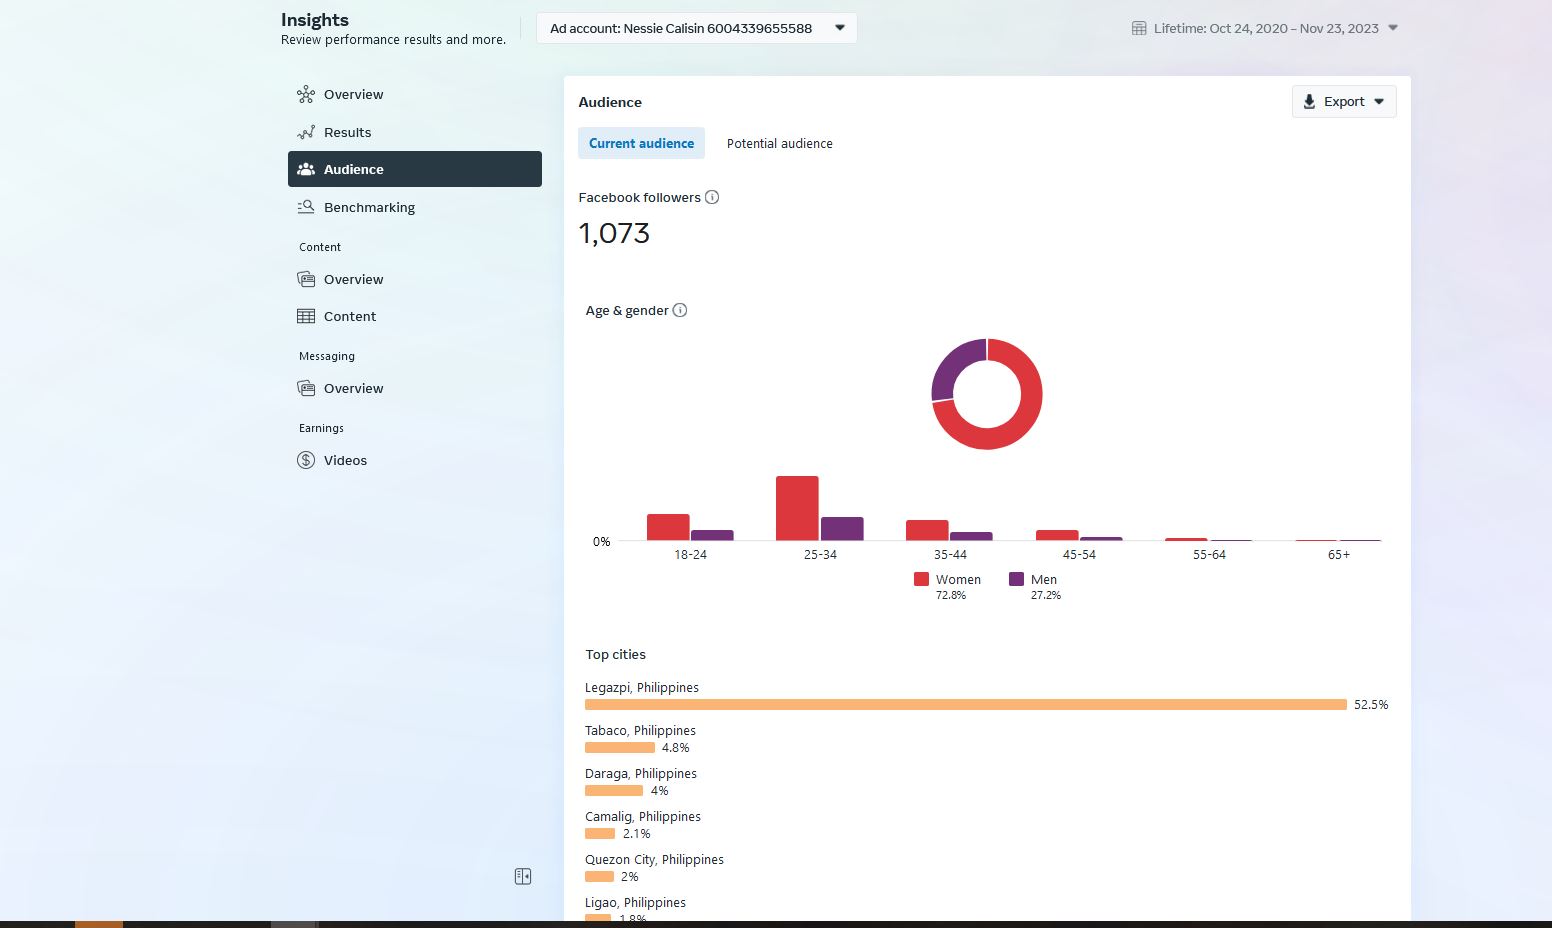The image size is (1552, 928).
Task: Click the Legazpi, Philippines city bar
Action: (x=966, y=704)
